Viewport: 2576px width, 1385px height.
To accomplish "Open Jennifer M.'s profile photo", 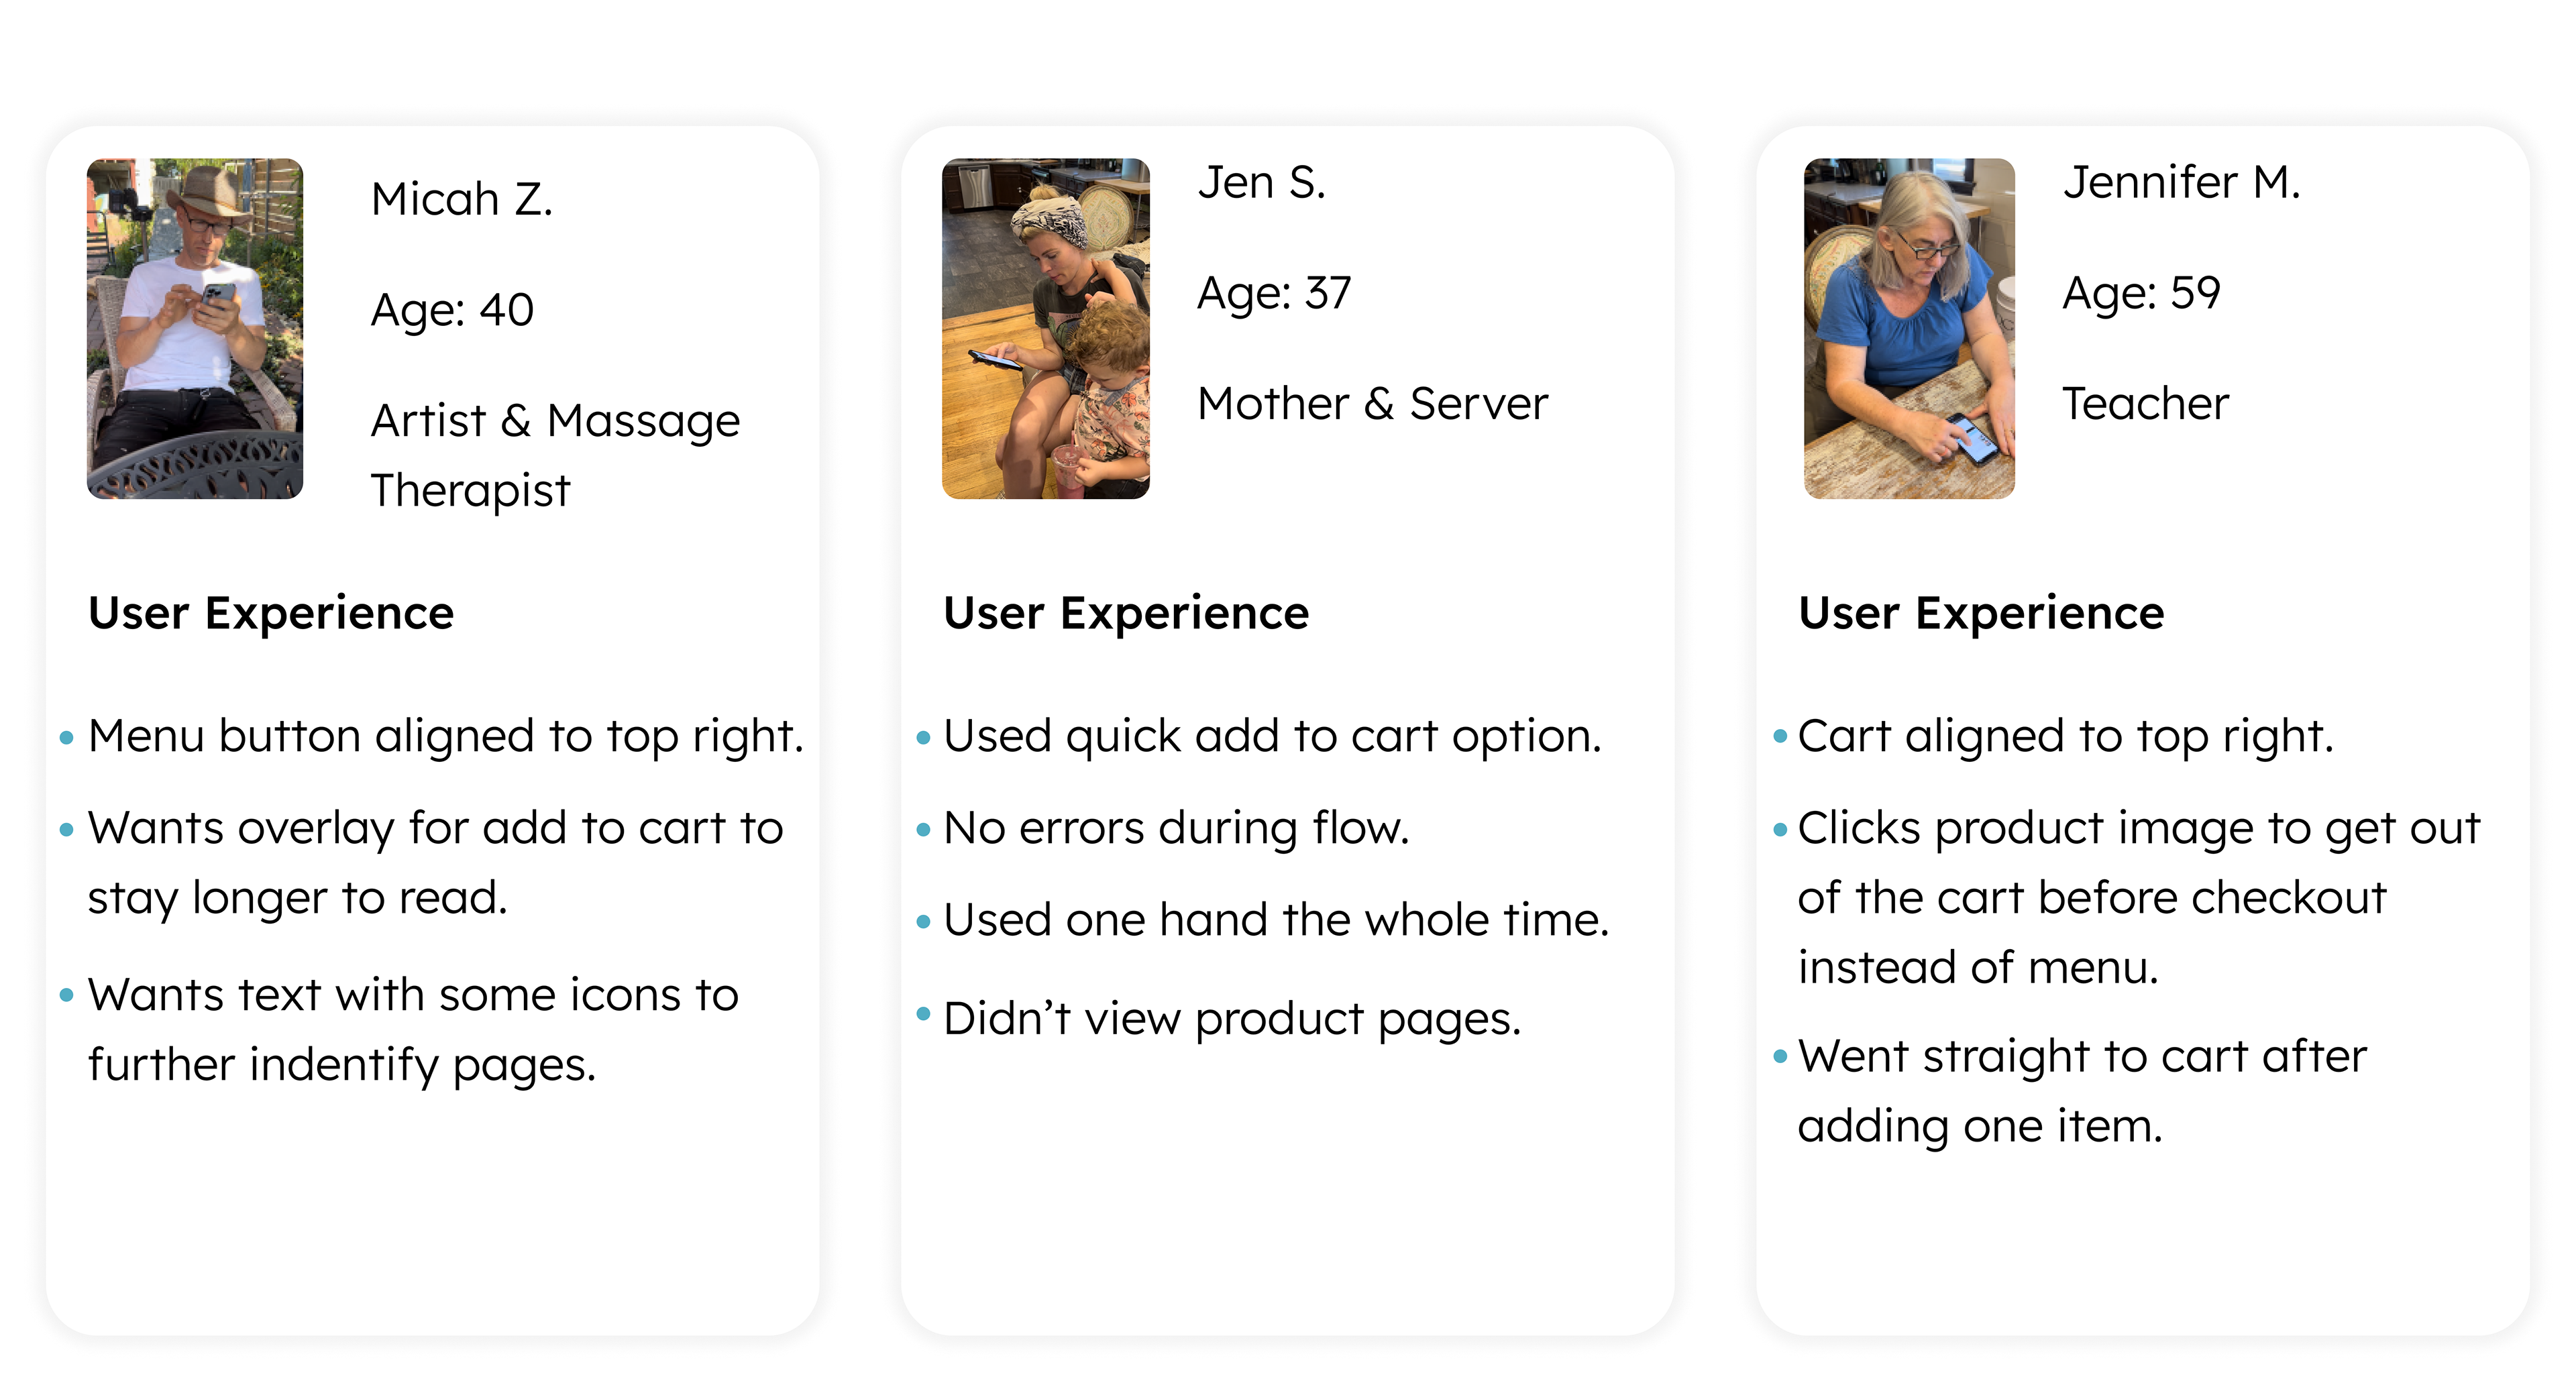I will tap(1908, 328).
